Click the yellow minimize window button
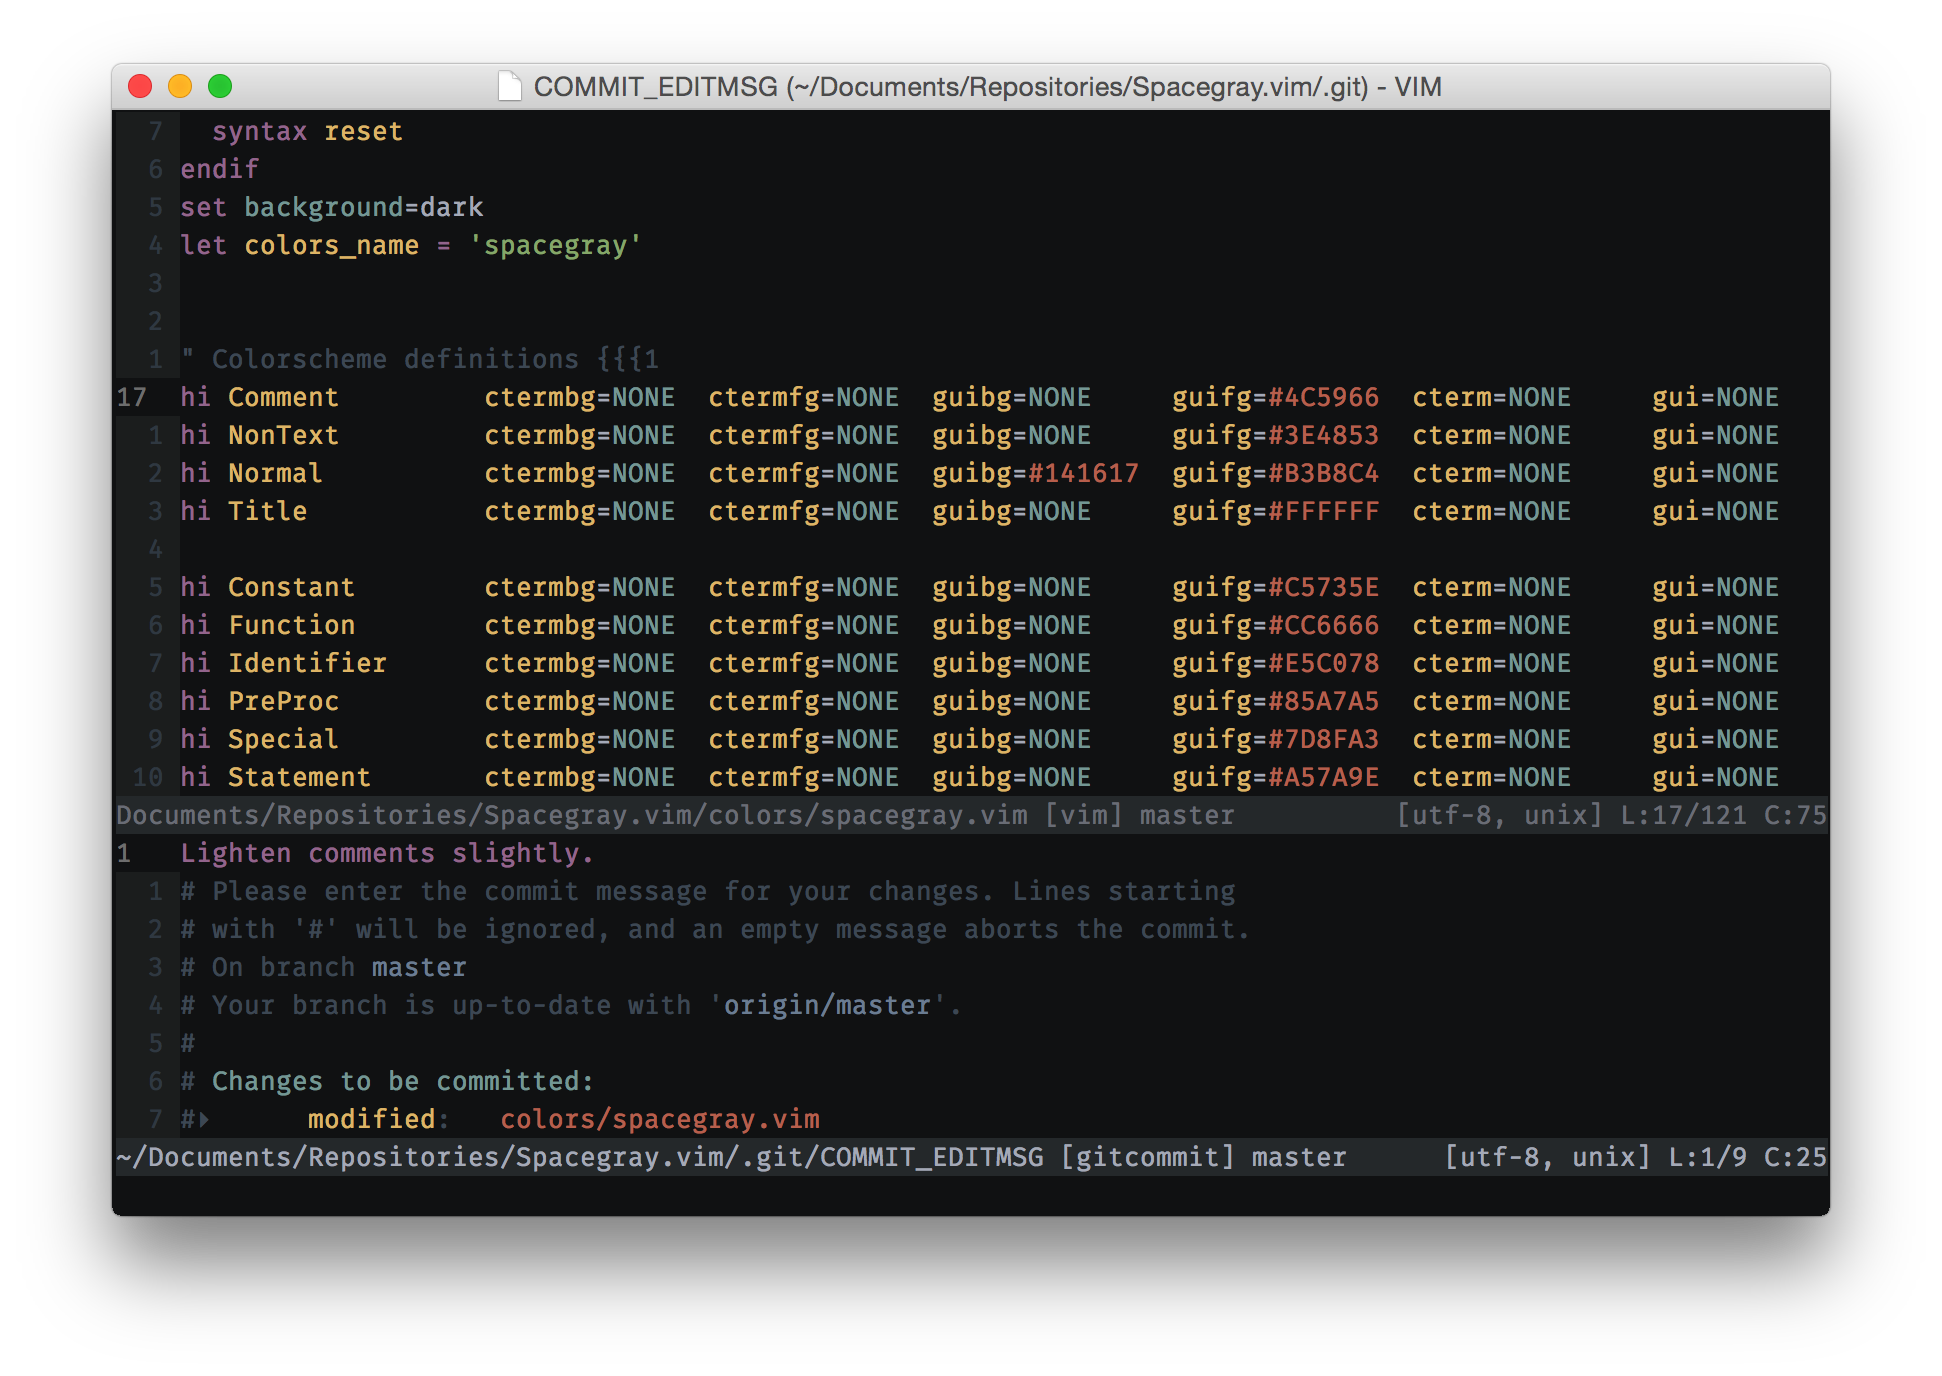 click(x=180, y=87)
